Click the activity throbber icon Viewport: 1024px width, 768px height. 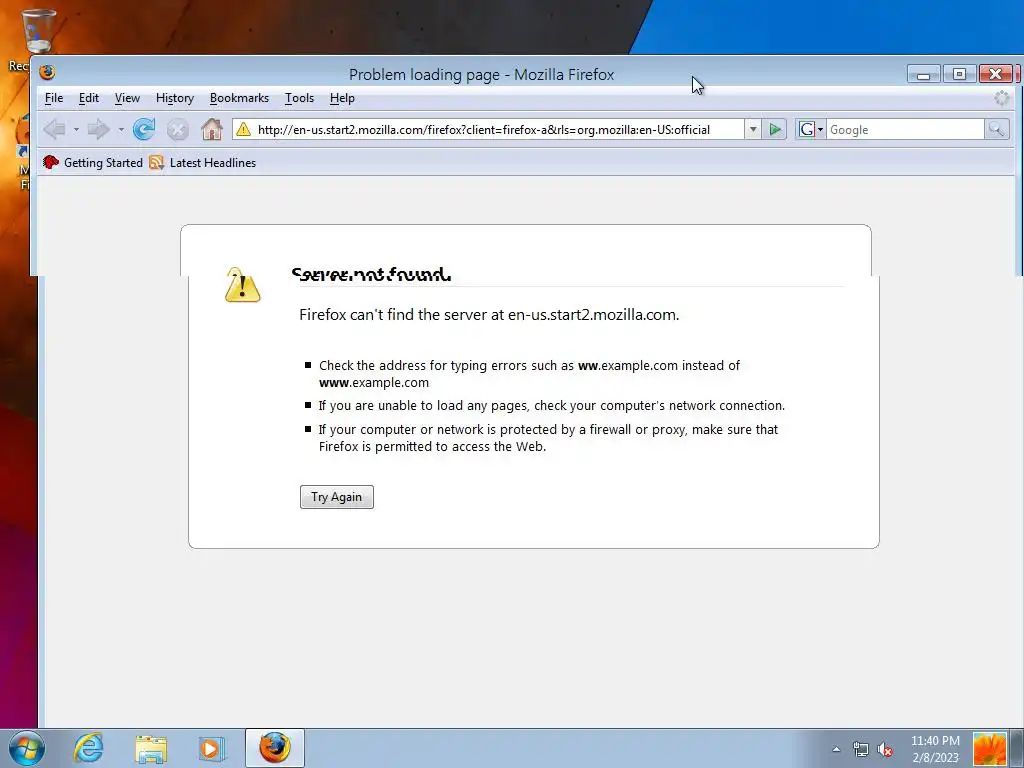click(1001, 98)
